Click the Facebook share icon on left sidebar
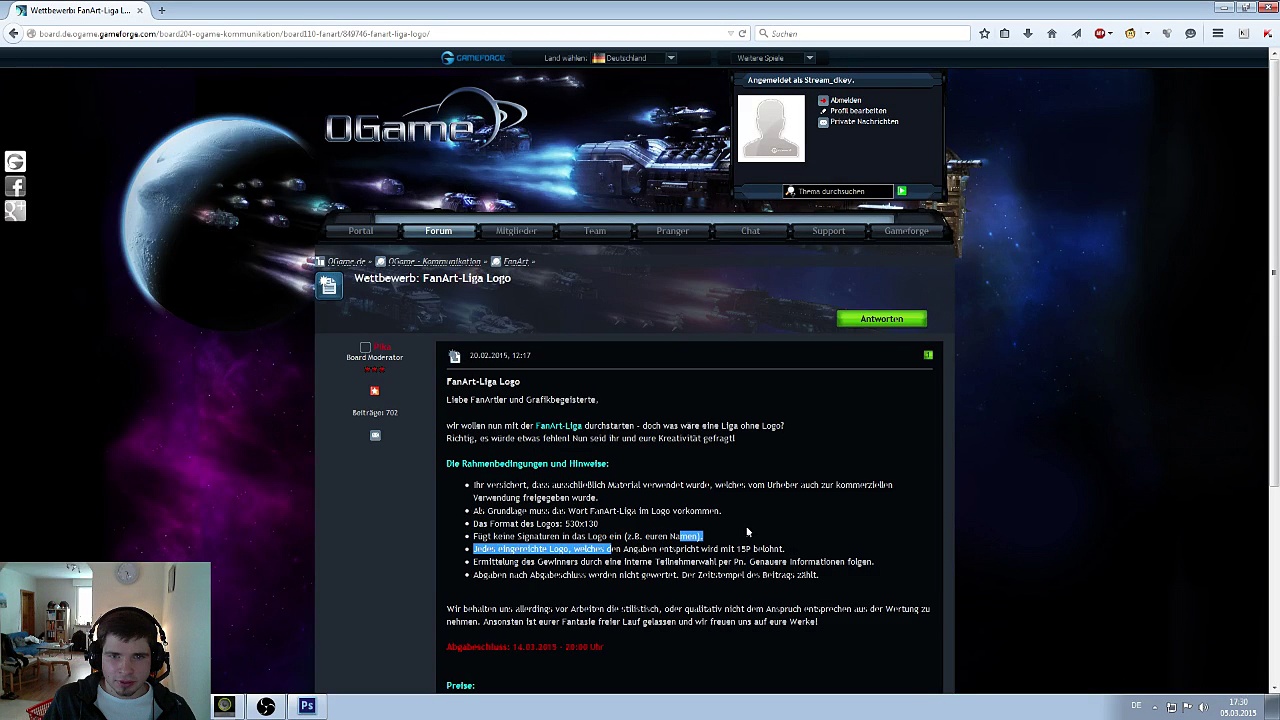Image resolution: width=1280 pixels, height=720 pixels. click(15, 186)
